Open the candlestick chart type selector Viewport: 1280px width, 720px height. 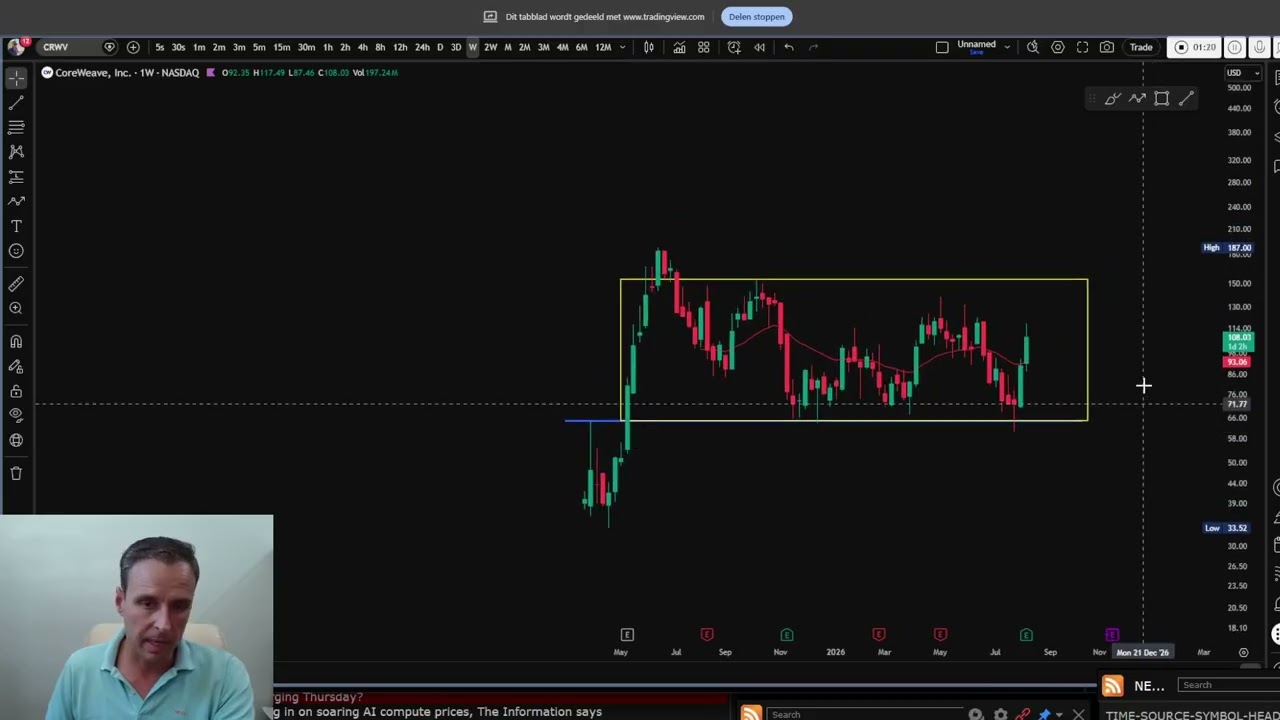pos(649,47)
